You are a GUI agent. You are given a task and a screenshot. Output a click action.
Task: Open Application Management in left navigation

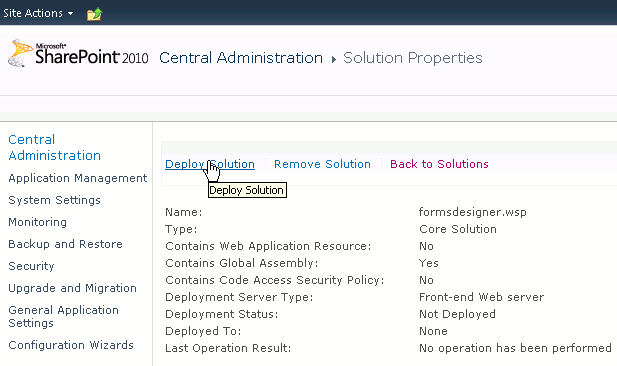tap(78, 178)
